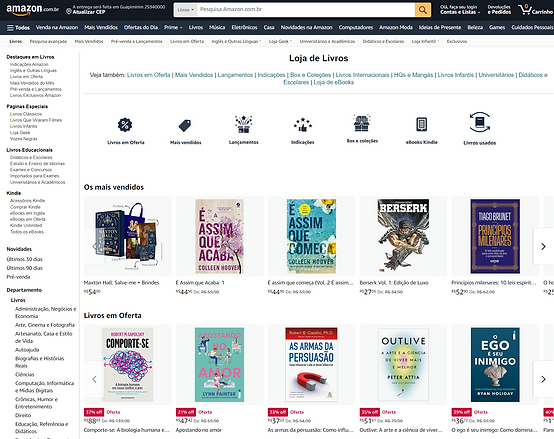This screenshot has height=439, width=554.
Task: Expand the Loja Infantil submenu
Action: click(x=425, y=41)
